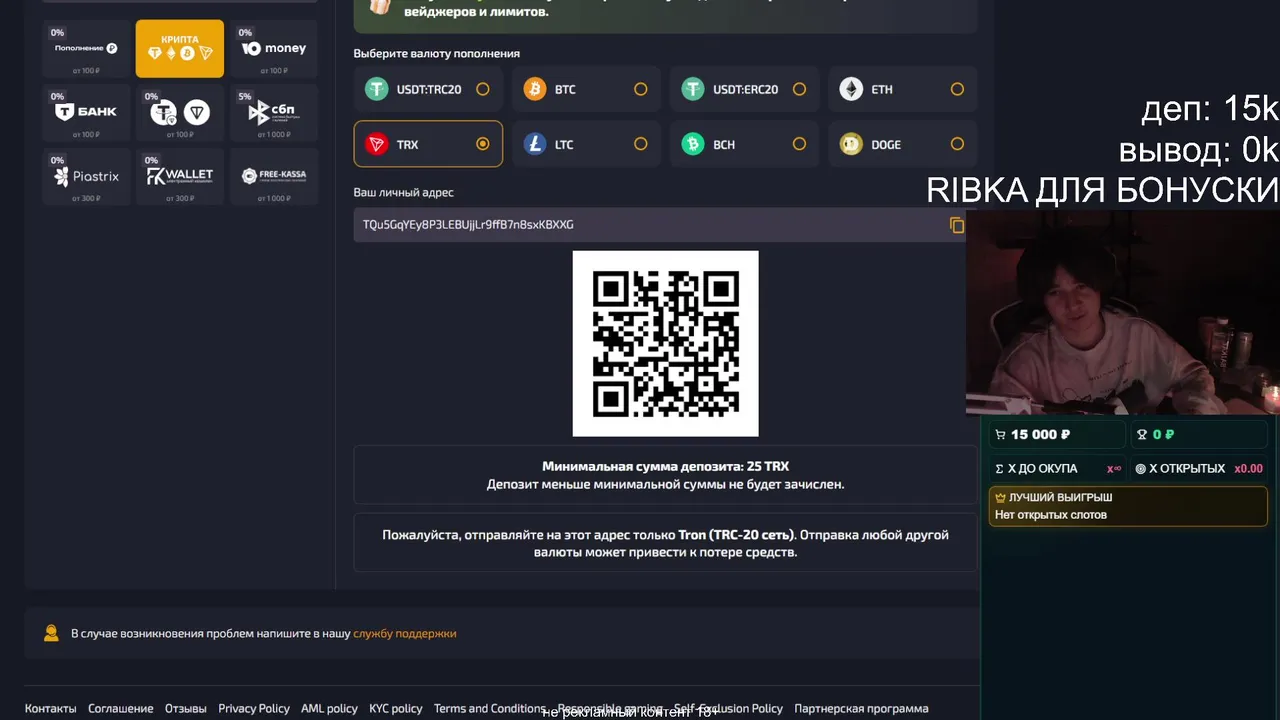1280x720 pixels.
Task: Open the KYC policy footer link
Action: click(396, 708)
